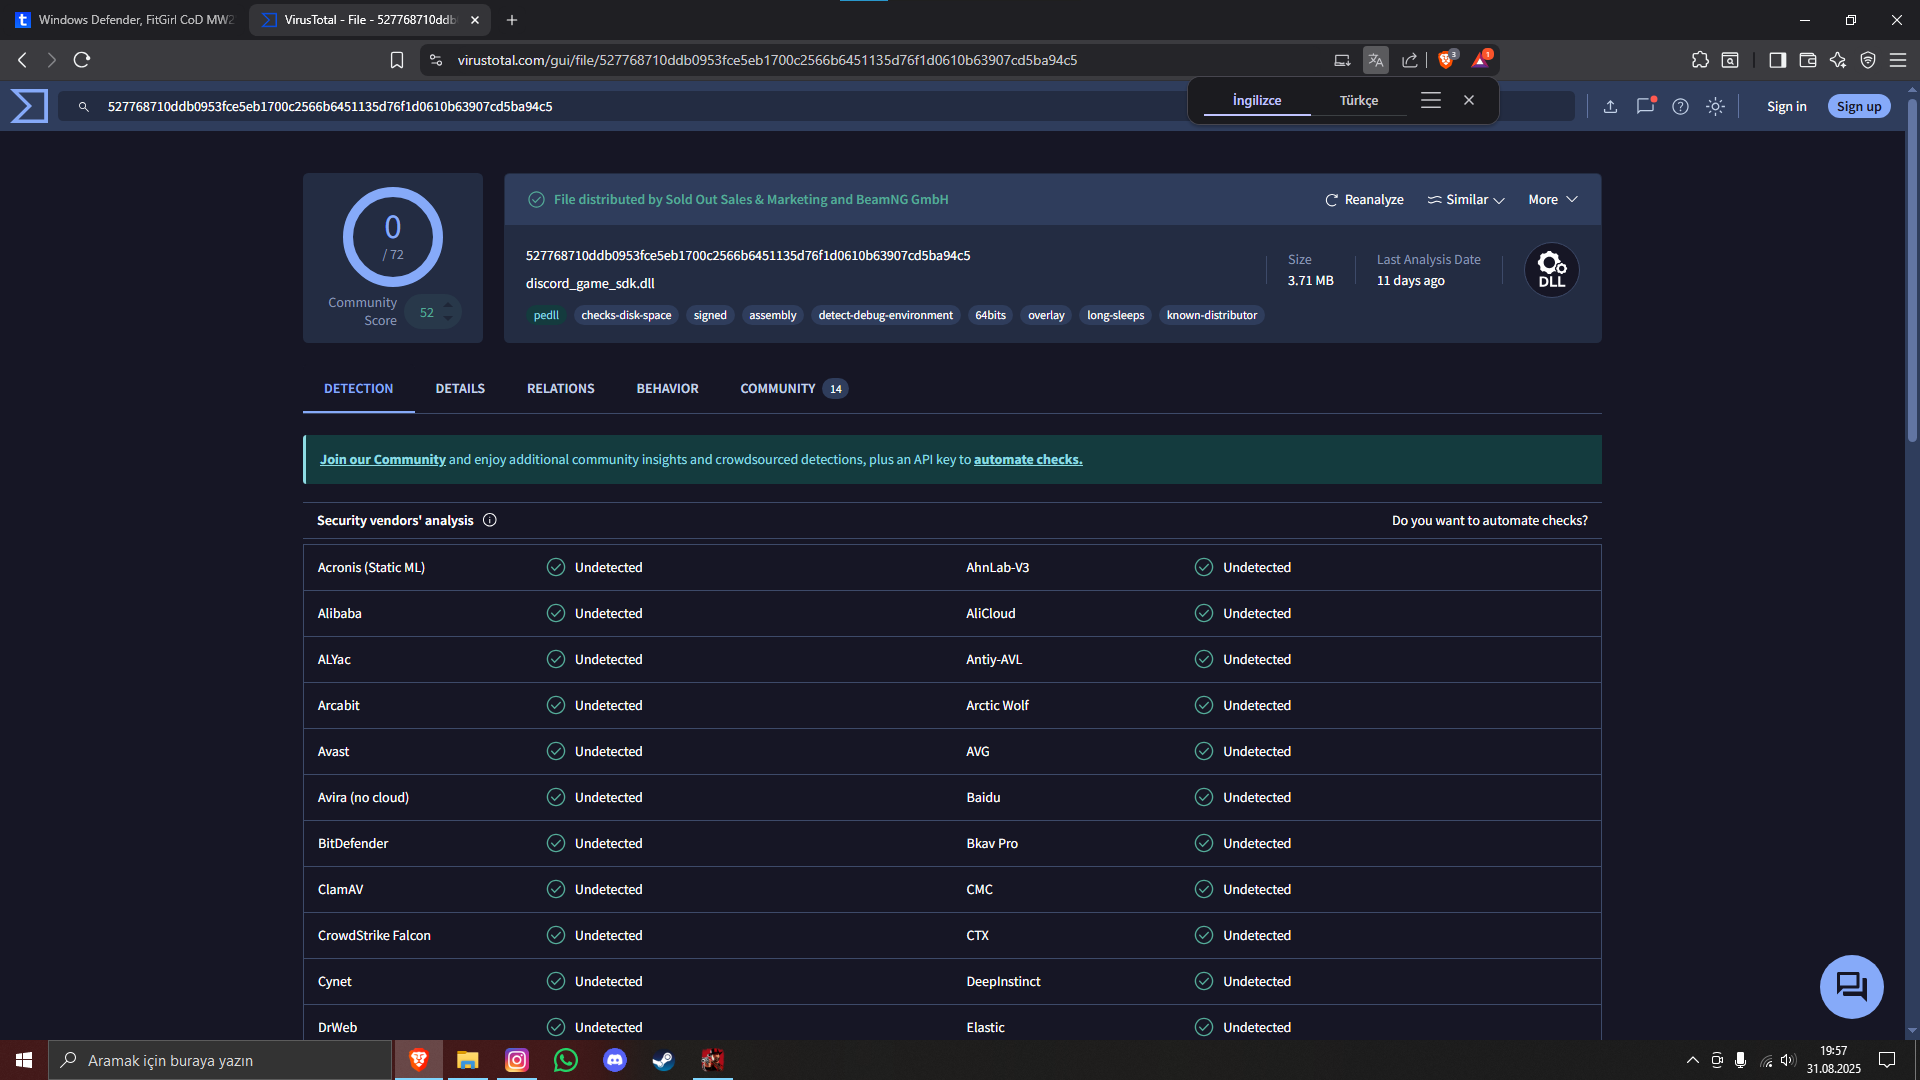Open notifications speech bubble icon
The image size is (1920, 1080).
click(x=1645, y=106)
